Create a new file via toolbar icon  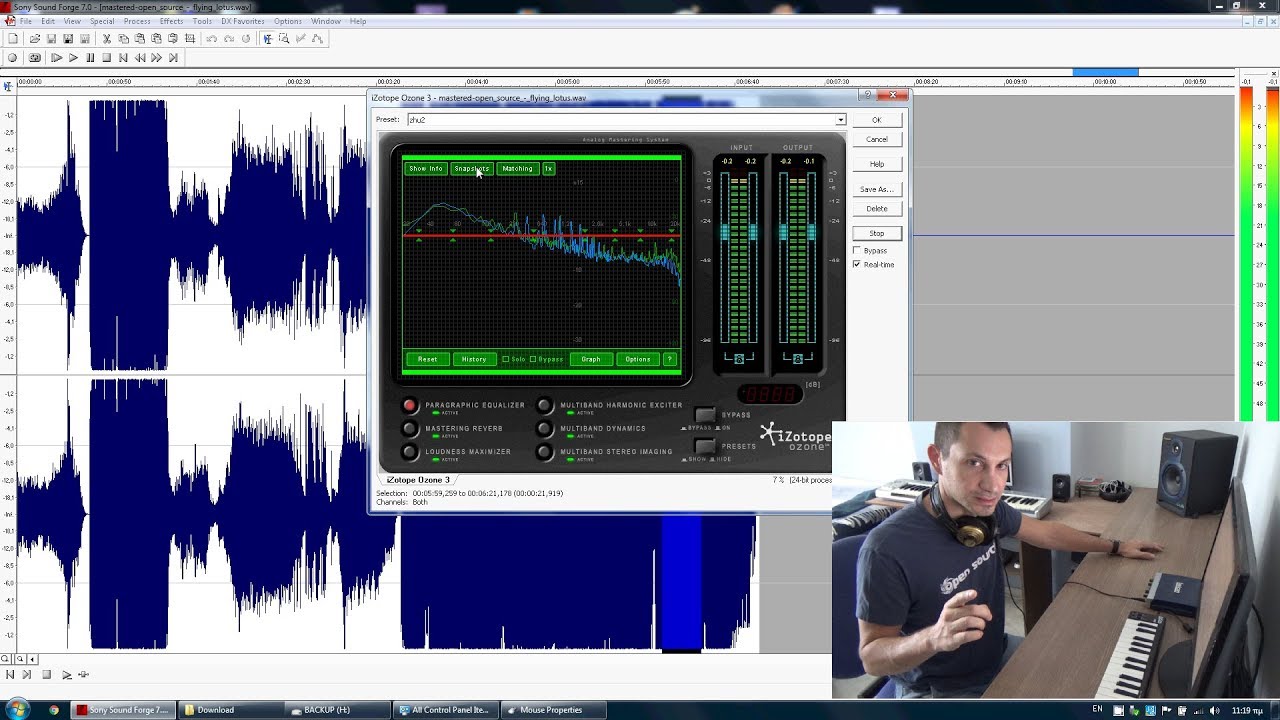click(x=13, y=39)
